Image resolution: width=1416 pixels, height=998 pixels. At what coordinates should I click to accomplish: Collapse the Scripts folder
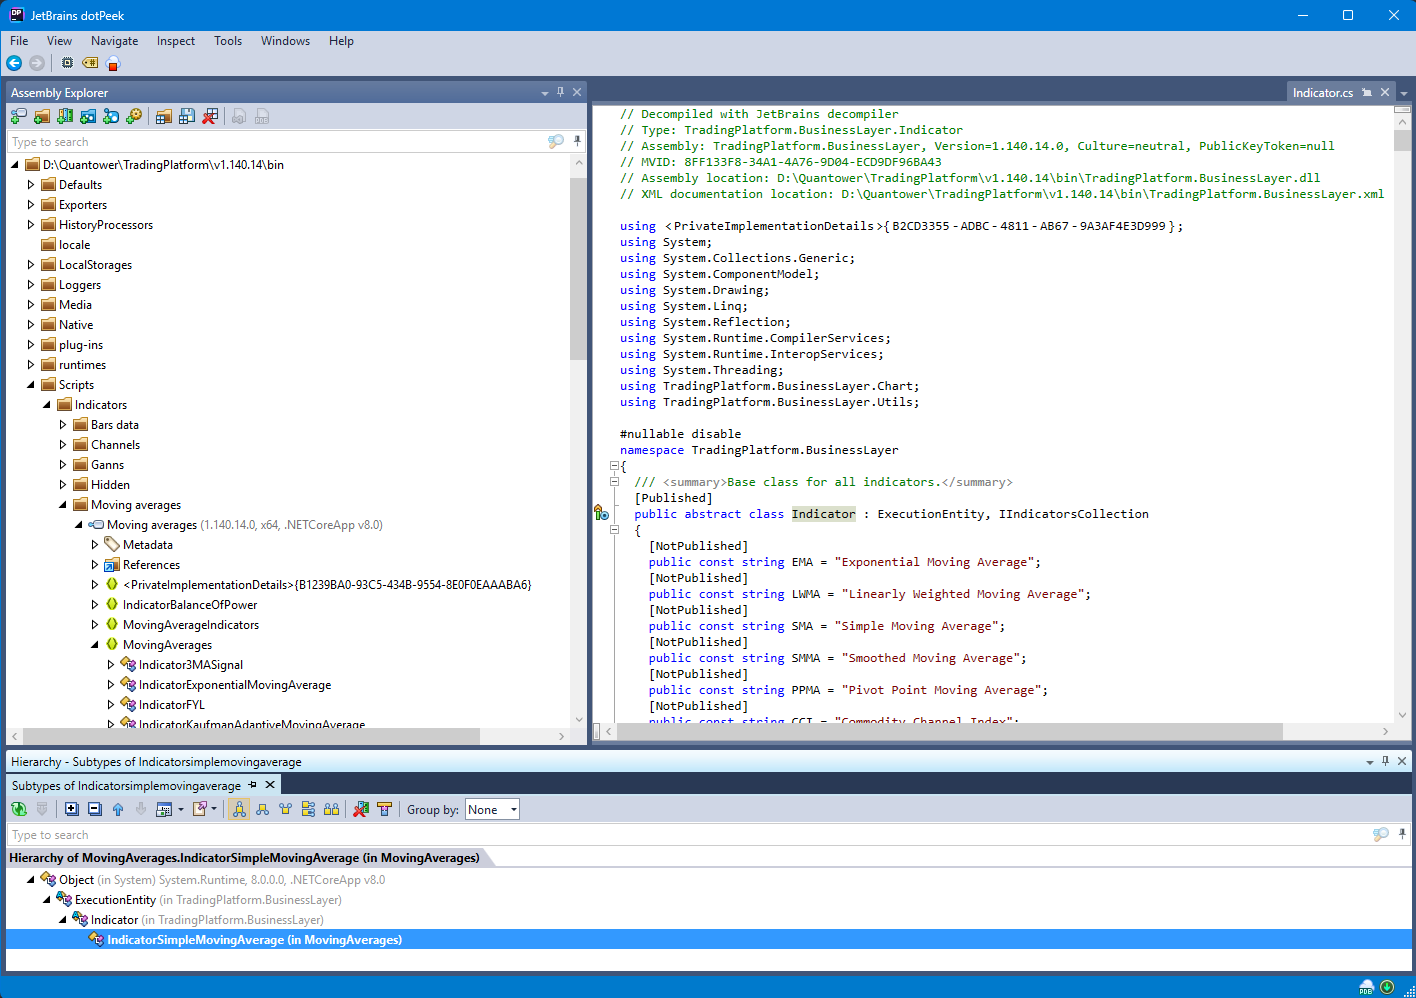(x=31, y=385)
